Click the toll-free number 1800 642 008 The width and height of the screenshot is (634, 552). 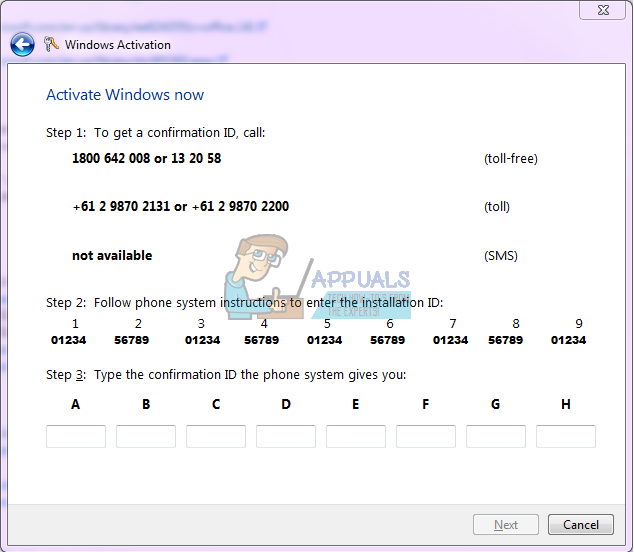tap(111, 158)
